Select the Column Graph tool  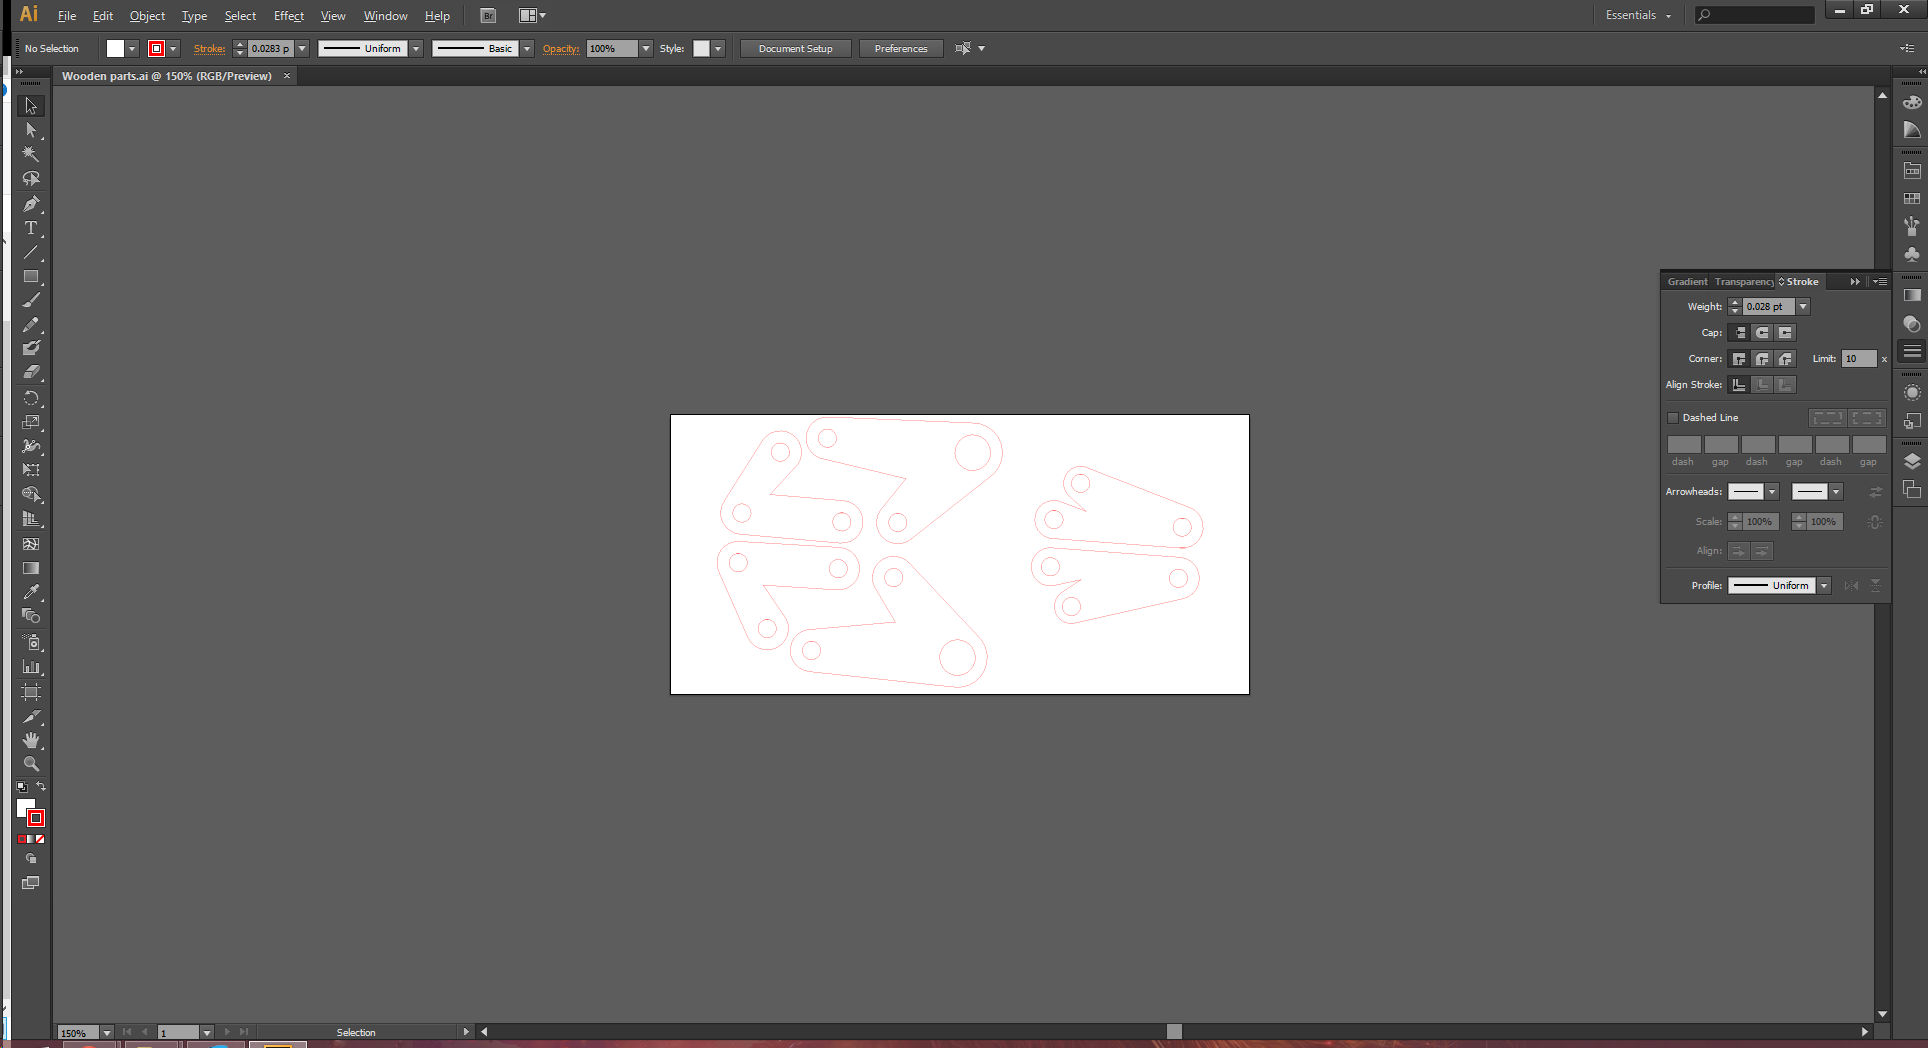point(31,667)
